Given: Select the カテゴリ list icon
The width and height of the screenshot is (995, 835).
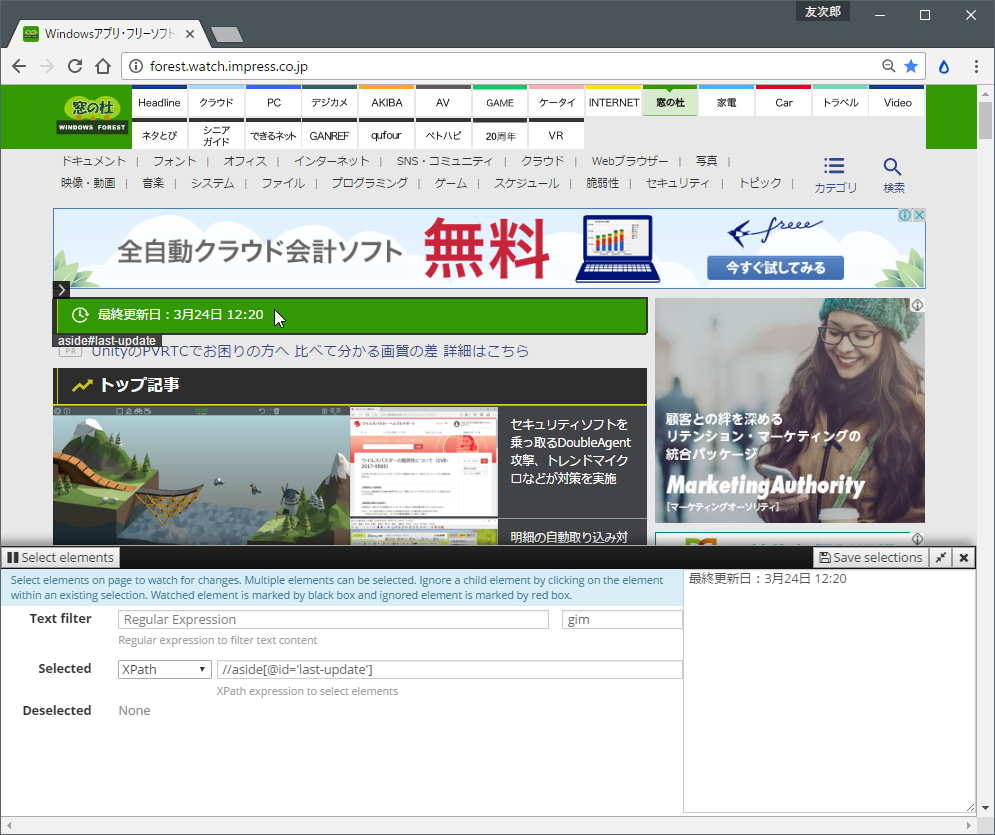Looking at the screenshot, I should click(x=835, y=166).
